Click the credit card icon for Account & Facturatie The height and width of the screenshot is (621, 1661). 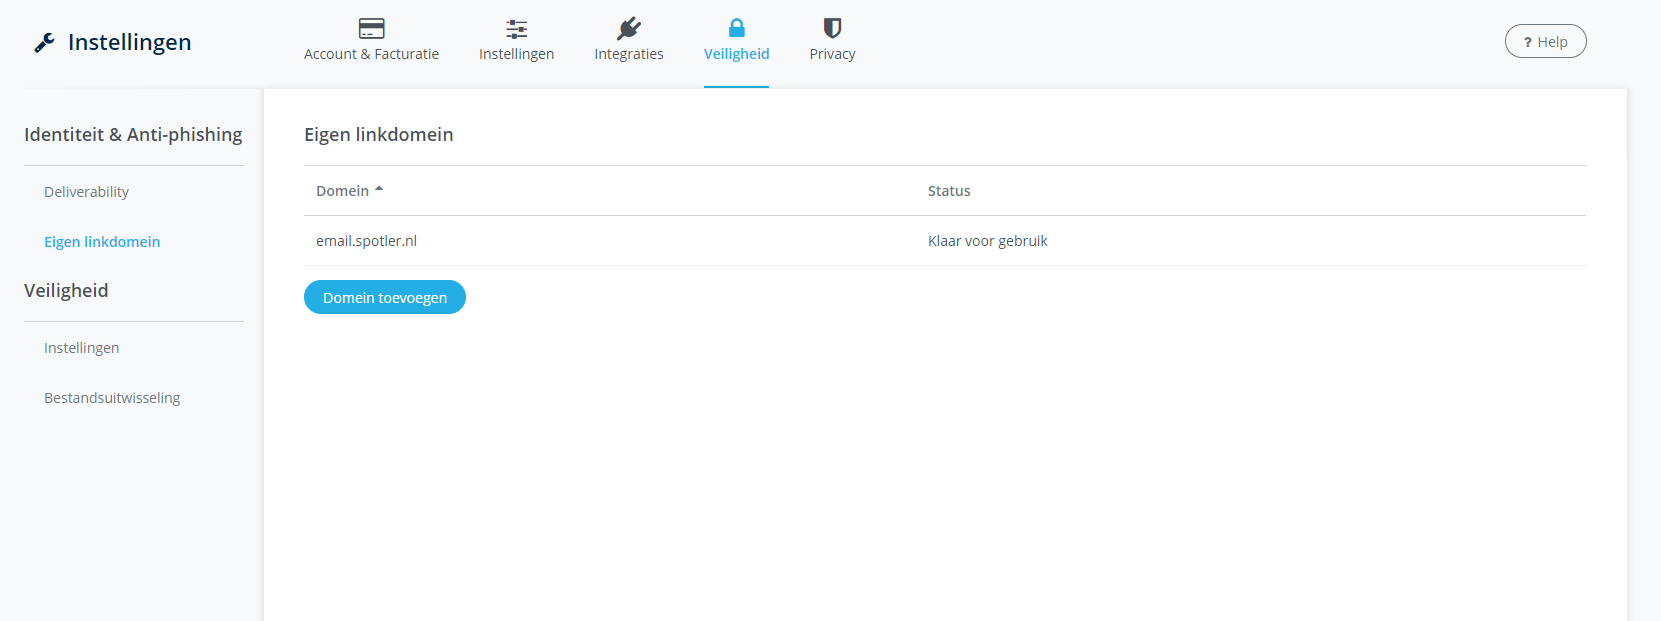(x=371, y=28)
